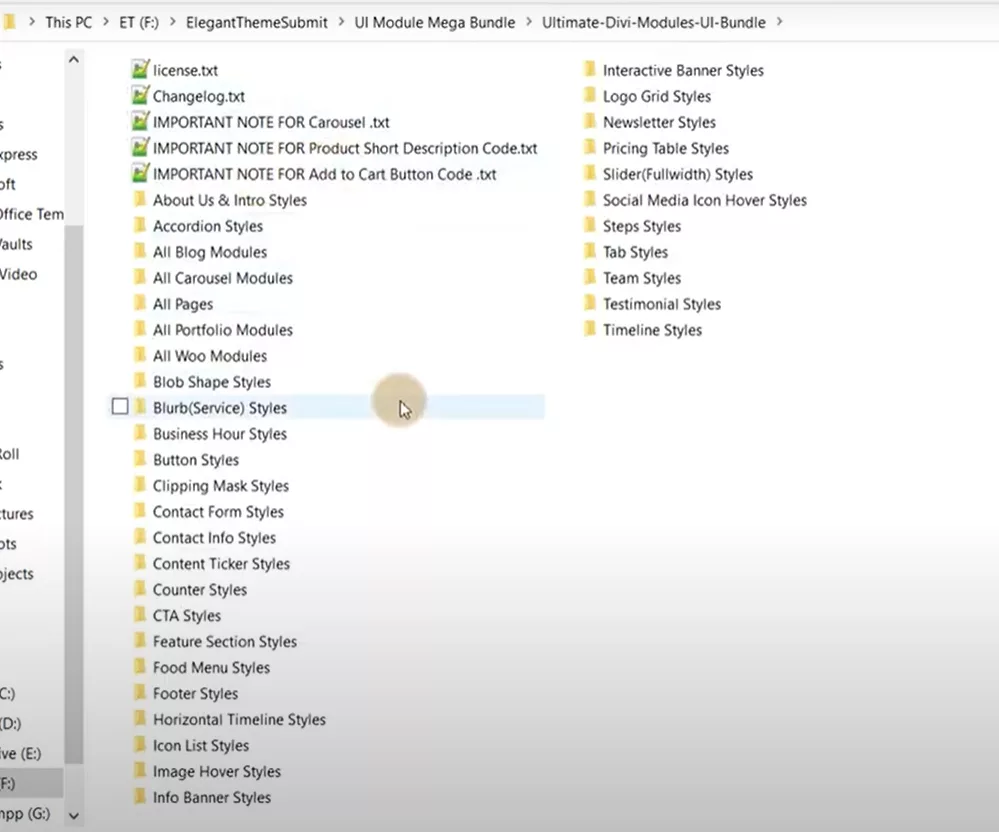Select the Contact Info Styles folder name
This screenshot has width=999, height=832.
(214, 538)
